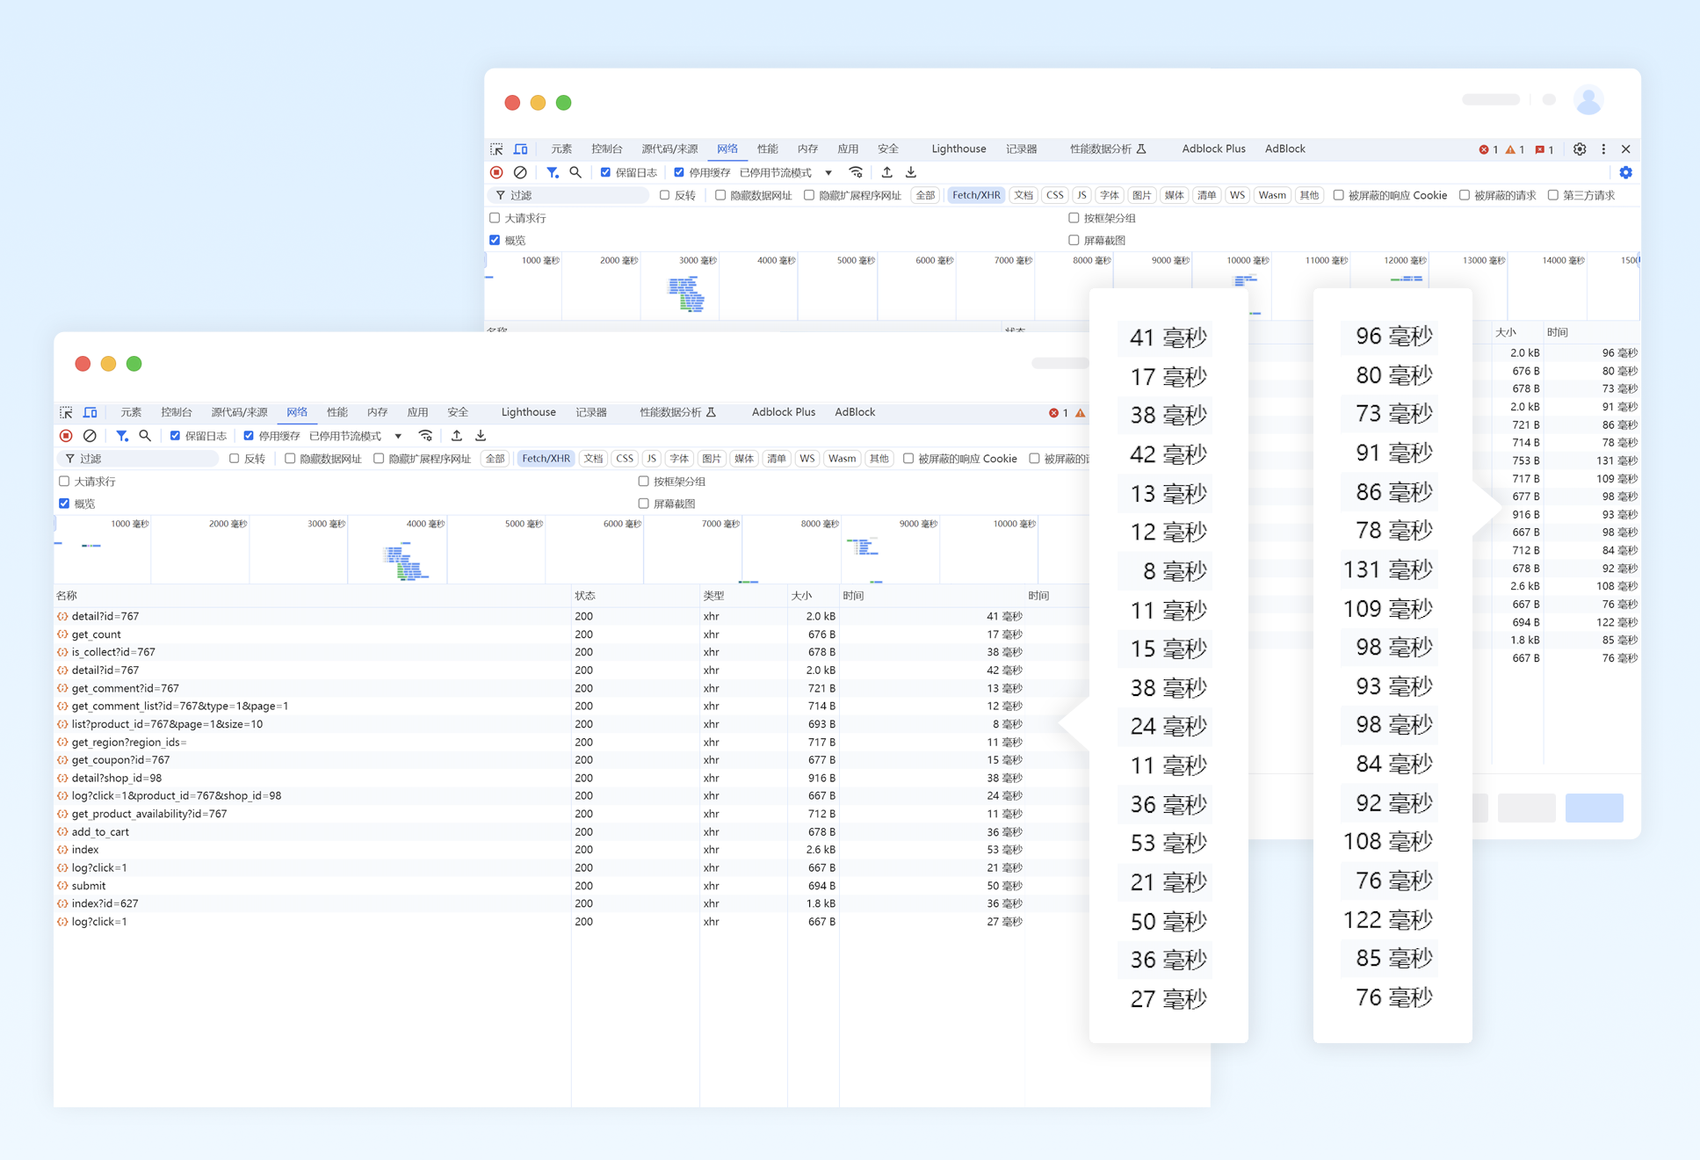Check the 屏幕截图 option in the front window

644,504
